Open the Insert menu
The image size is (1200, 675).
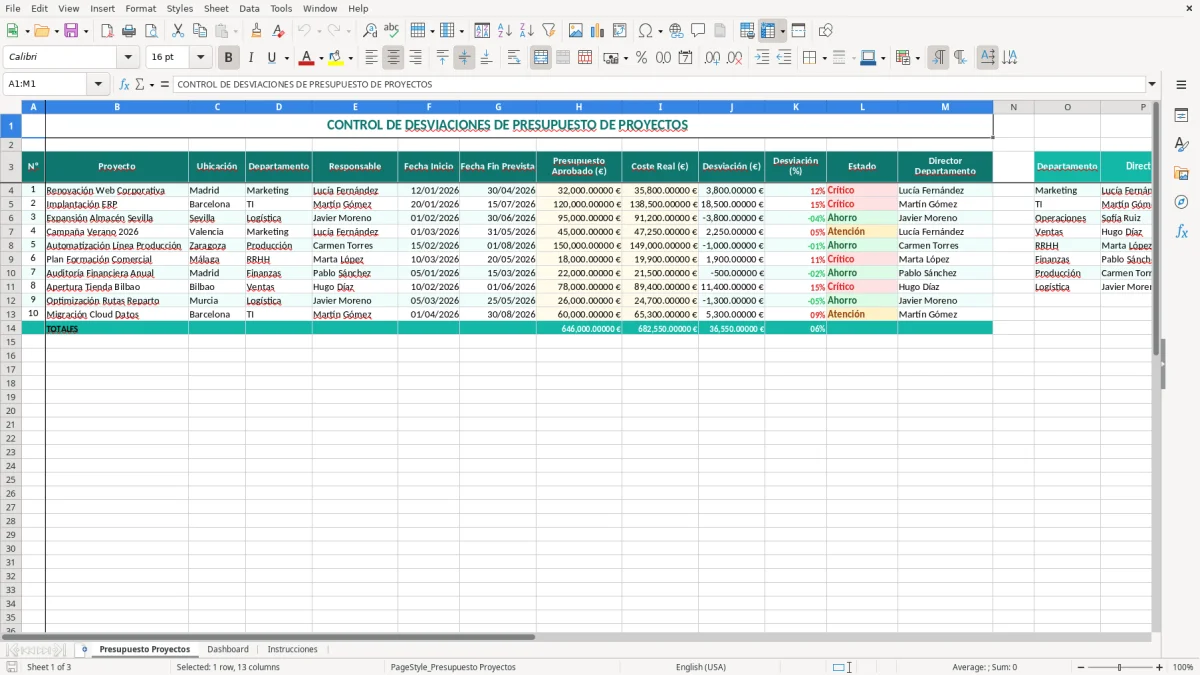102,8
